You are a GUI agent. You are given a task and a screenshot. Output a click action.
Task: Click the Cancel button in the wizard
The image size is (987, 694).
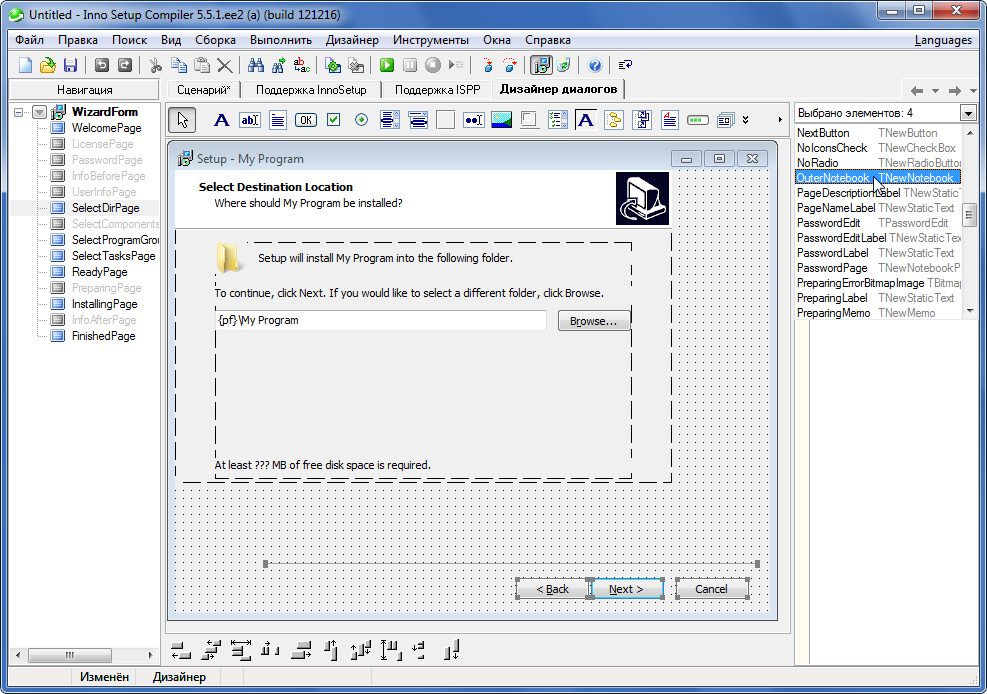click(711, 589)
